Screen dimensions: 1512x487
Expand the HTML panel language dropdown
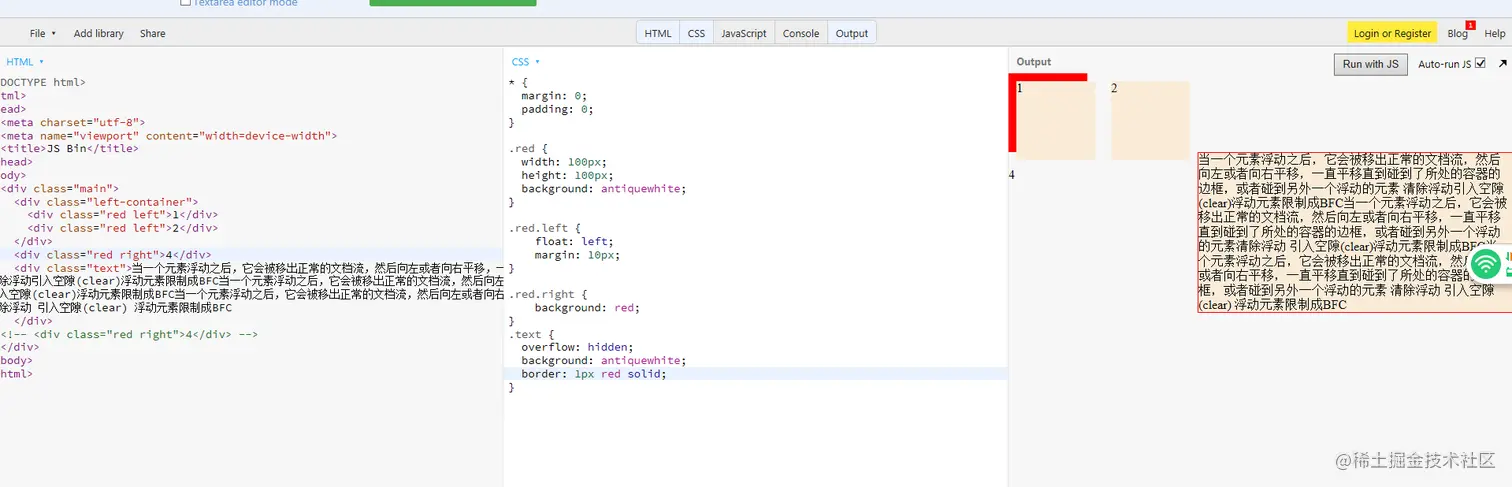(x=25, y=62)
